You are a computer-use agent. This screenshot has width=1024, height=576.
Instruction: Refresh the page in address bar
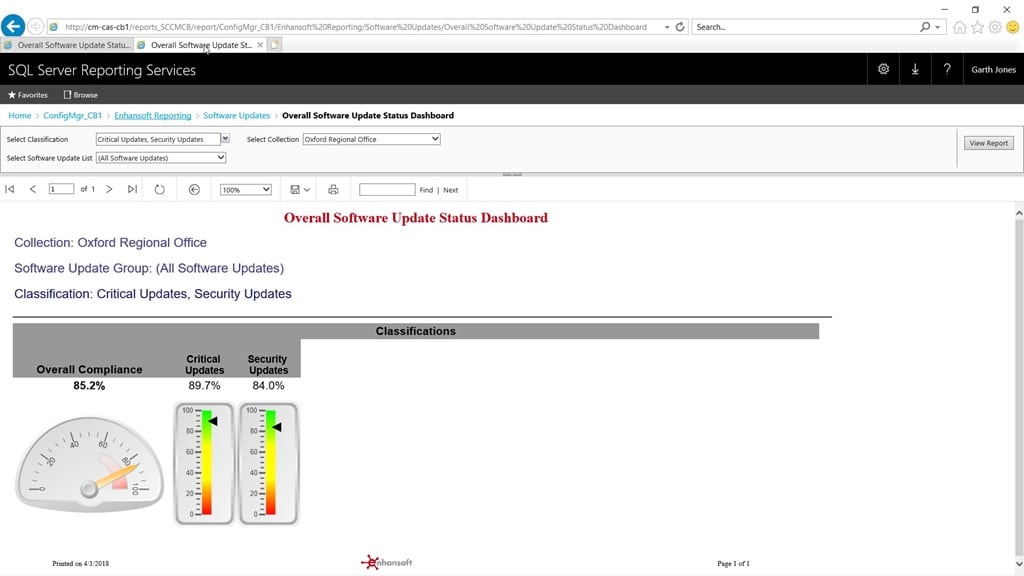680,27
